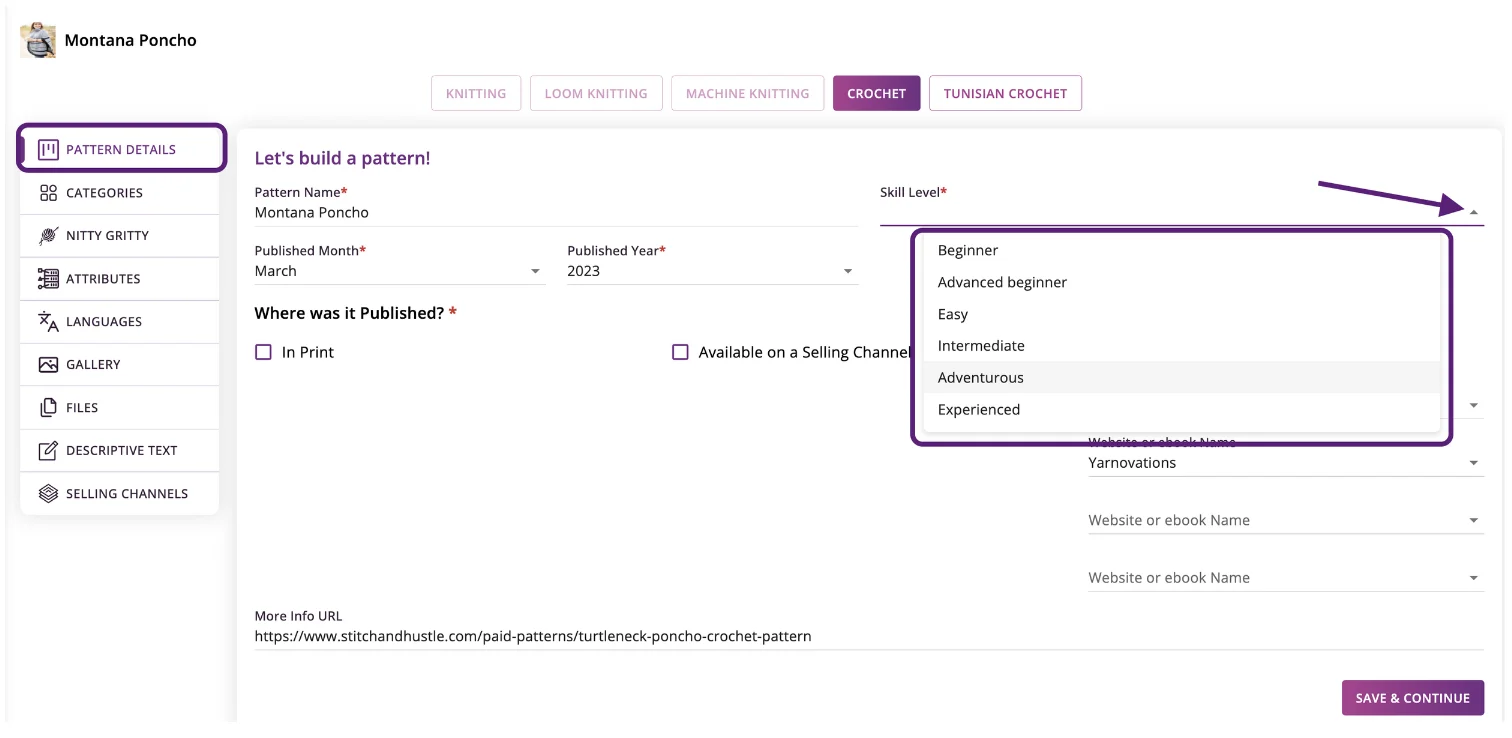The image size is (1512, 738).
Task: Open the Published Month dropdown
Action: tap(535, 272)
